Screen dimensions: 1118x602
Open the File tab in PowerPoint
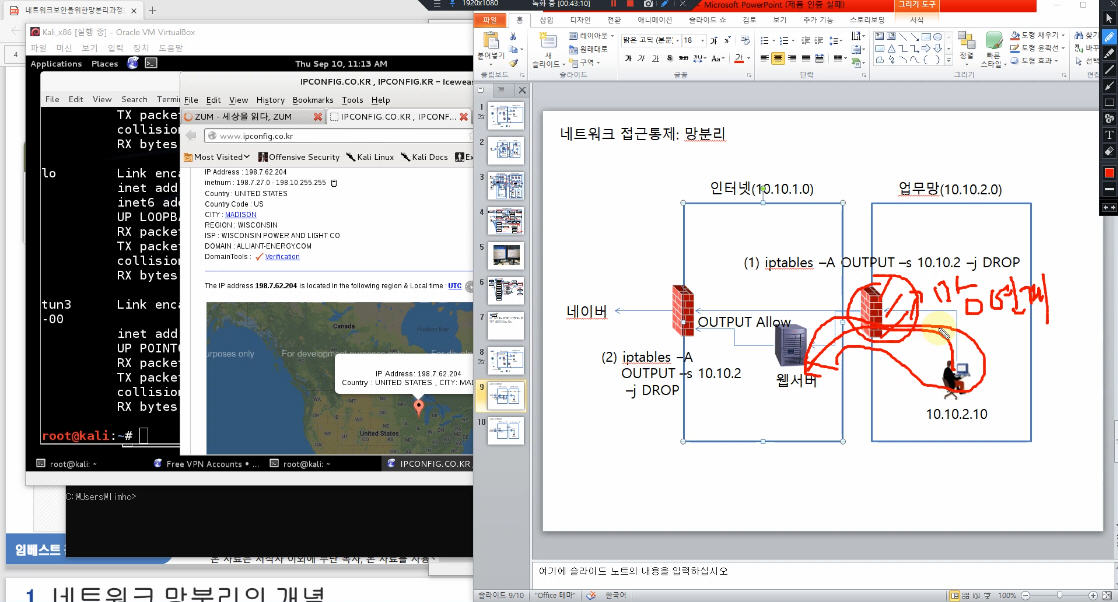click(490, 20)
